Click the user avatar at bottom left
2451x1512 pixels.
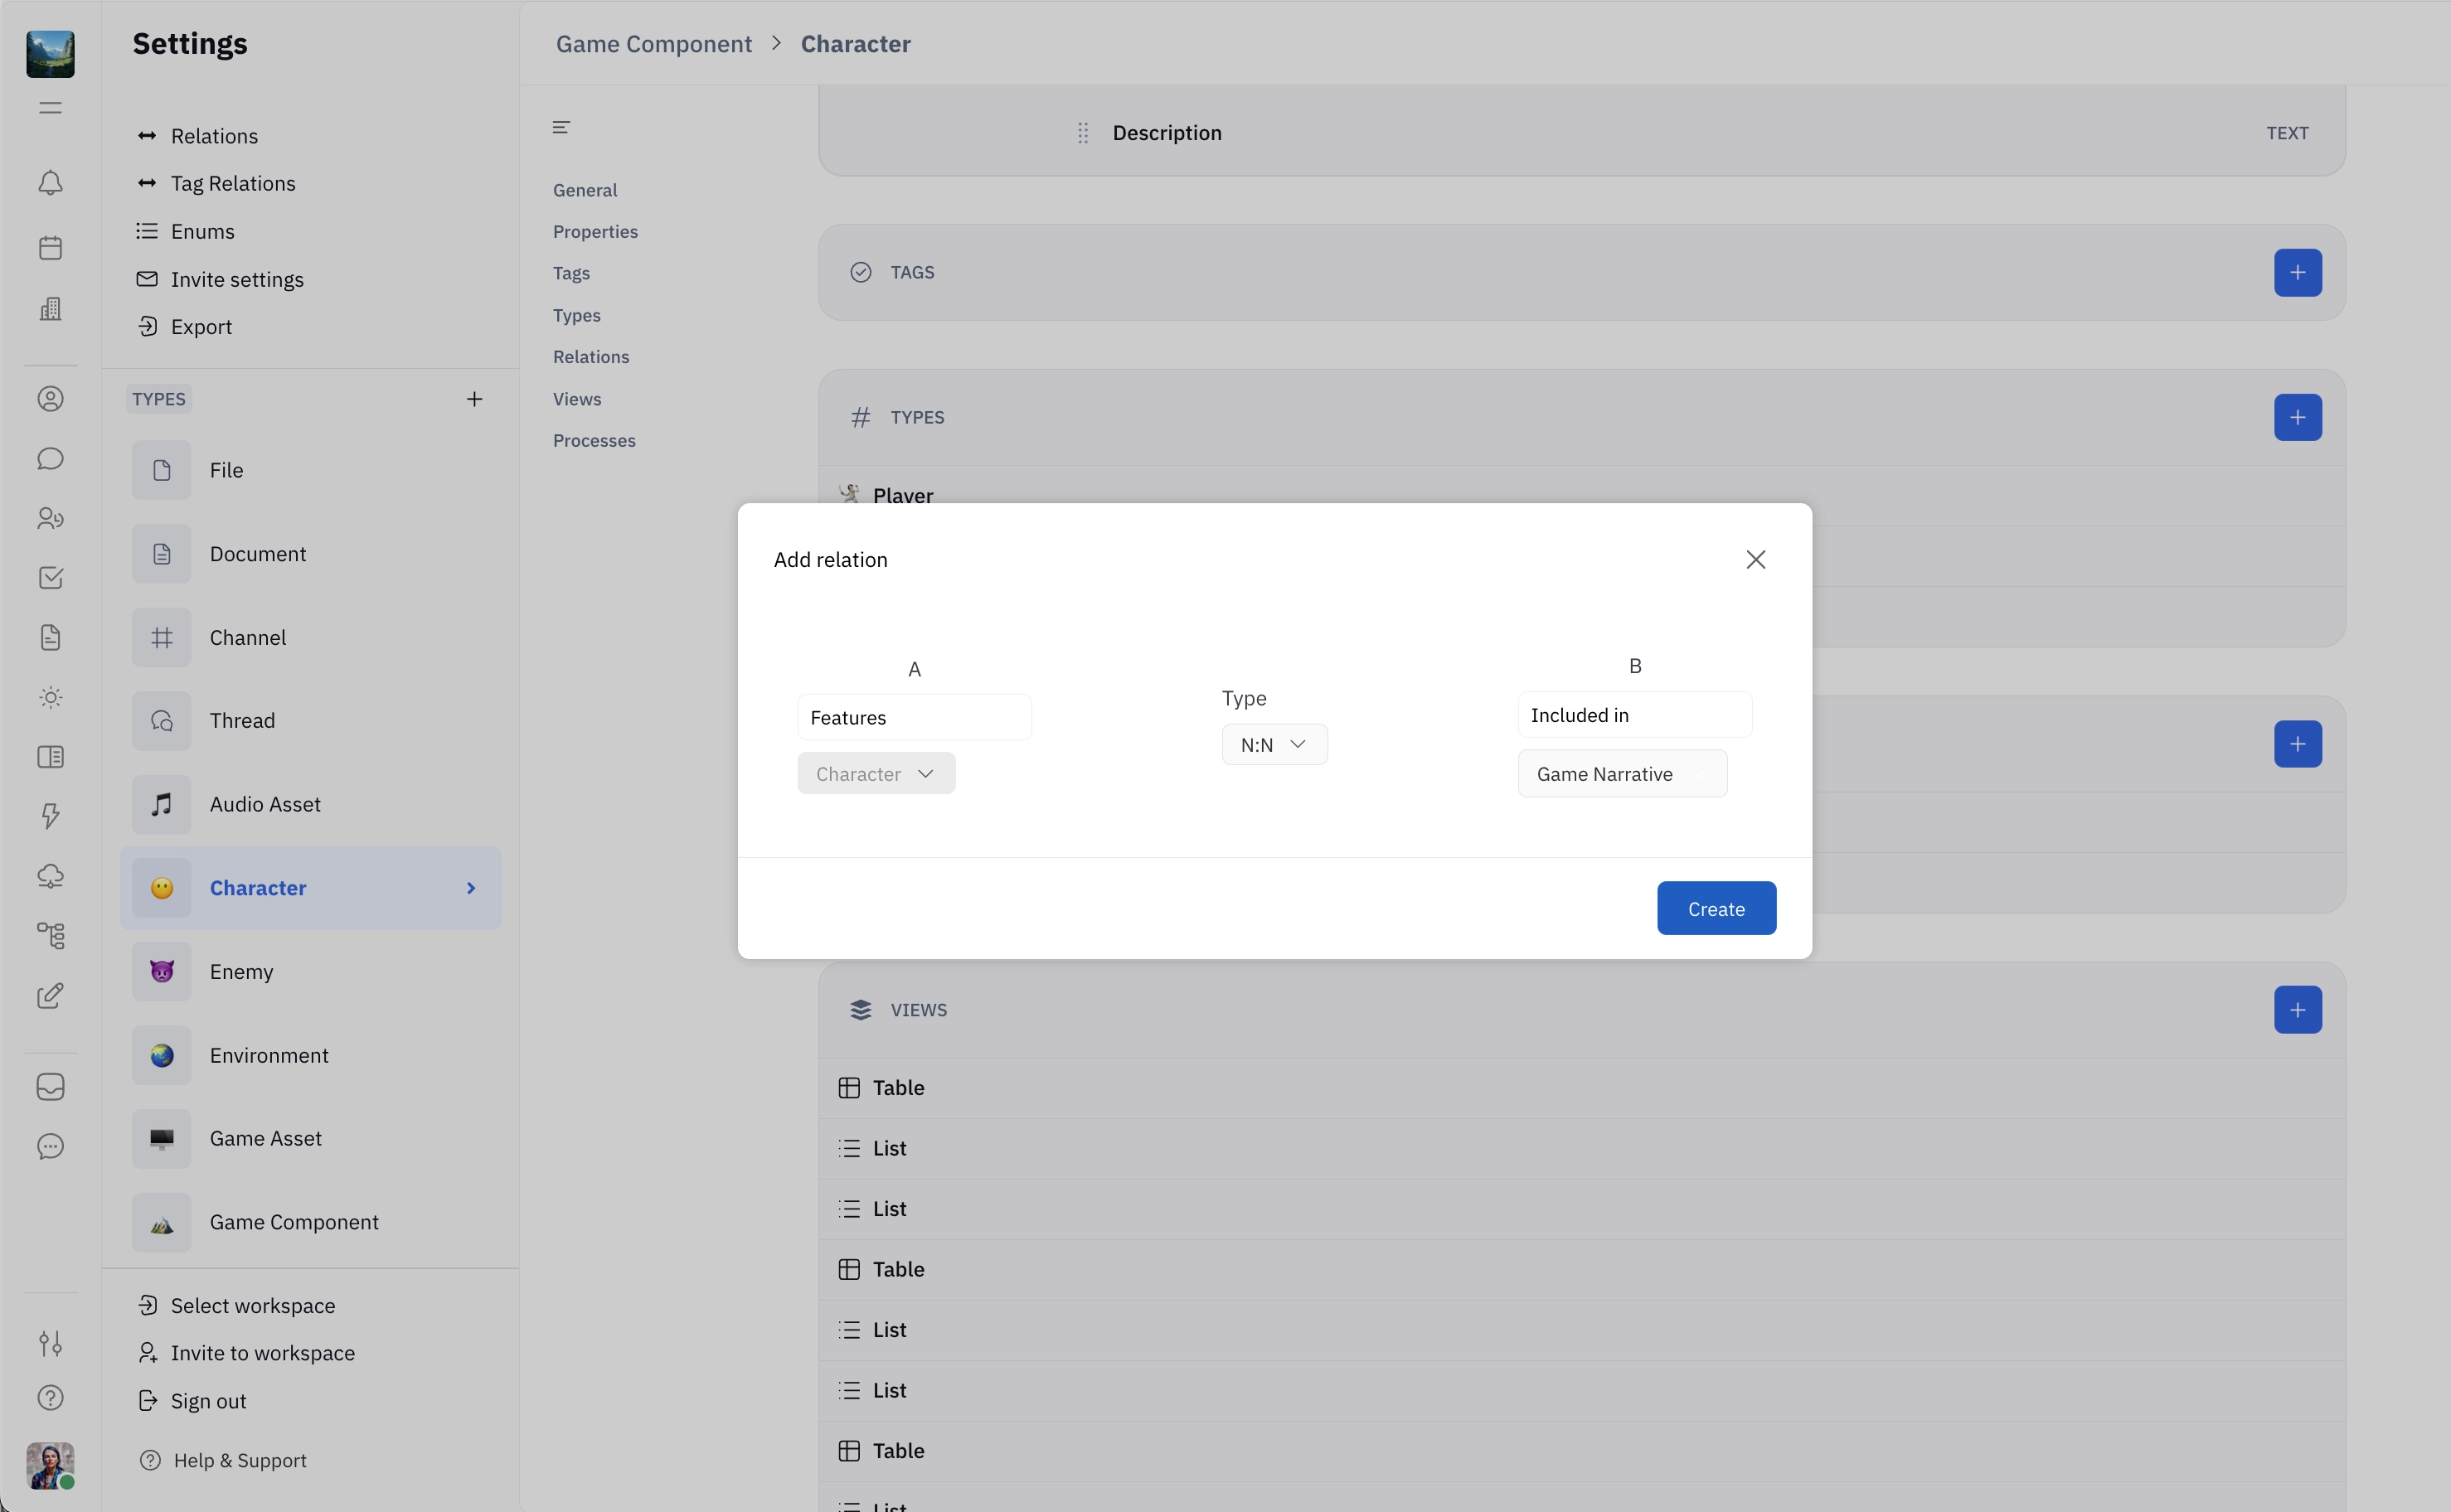pyautogui.click(x=50, y=1465)
